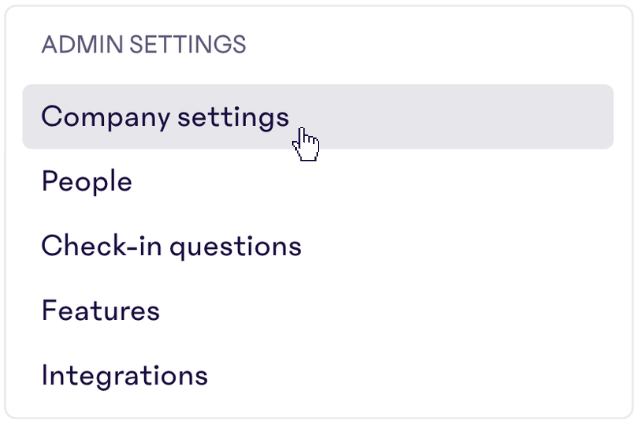Select Integrations under Admin Settings
Image resolution: width=640 pixels, height=424 pixels.
coord(124,376)
